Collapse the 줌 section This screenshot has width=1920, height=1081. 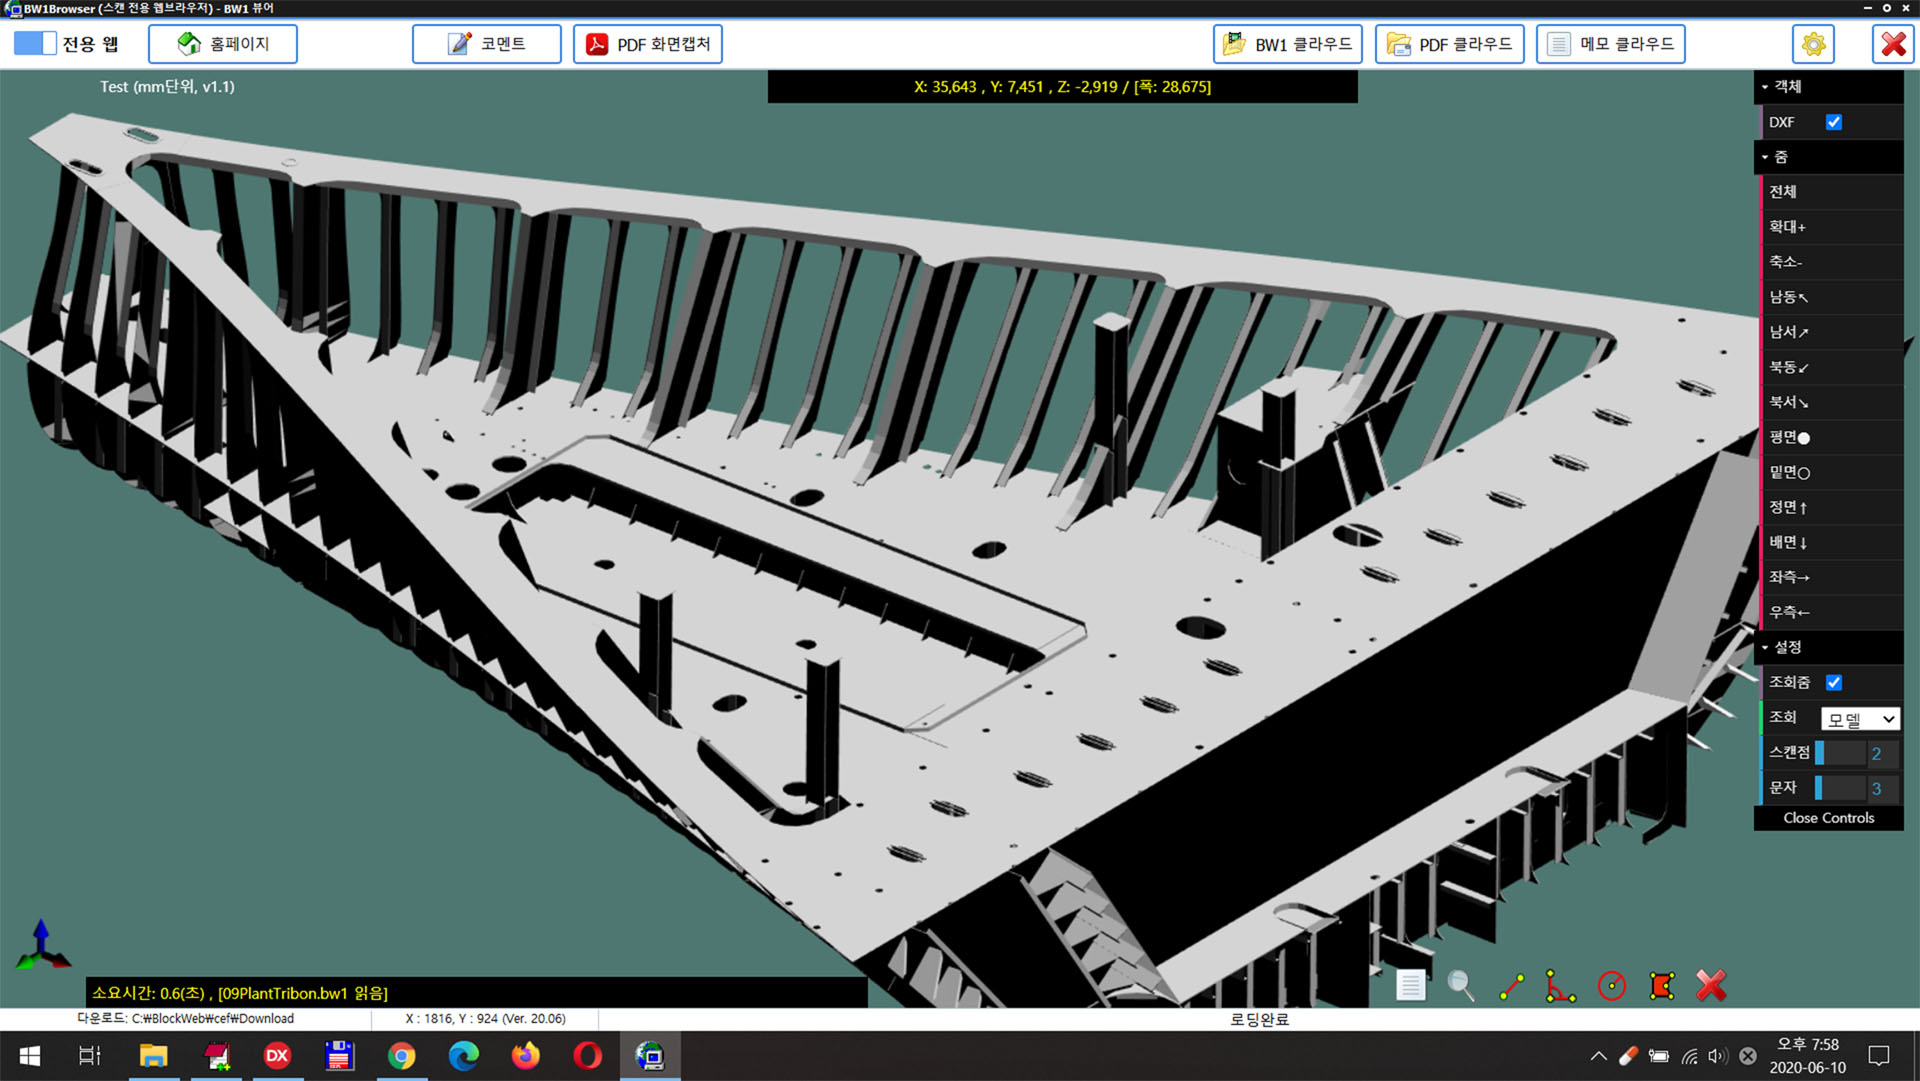click(x=1780, y=157)
